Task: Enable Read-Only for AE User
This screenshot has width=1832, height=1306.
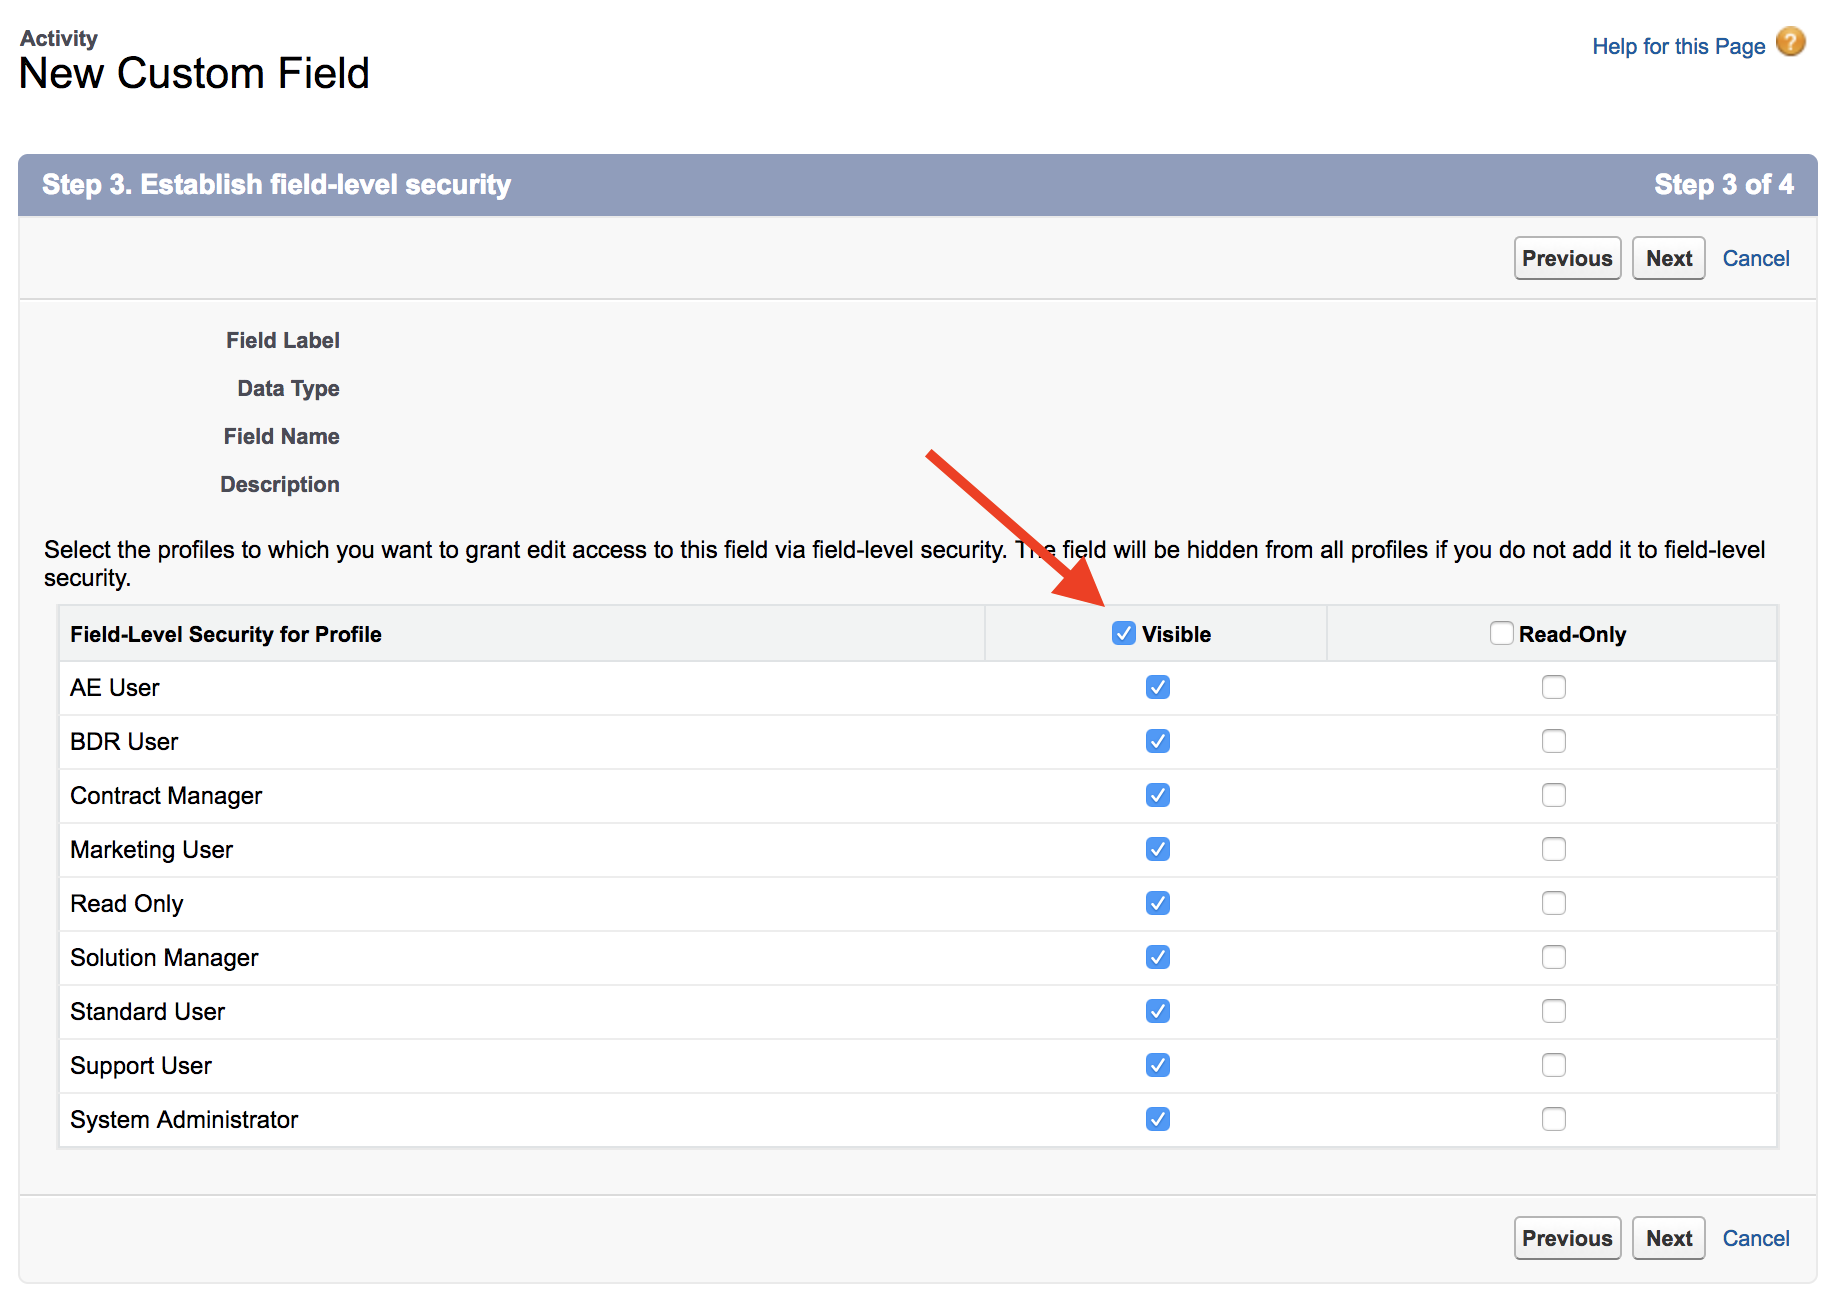Action: coord(1553,687)
